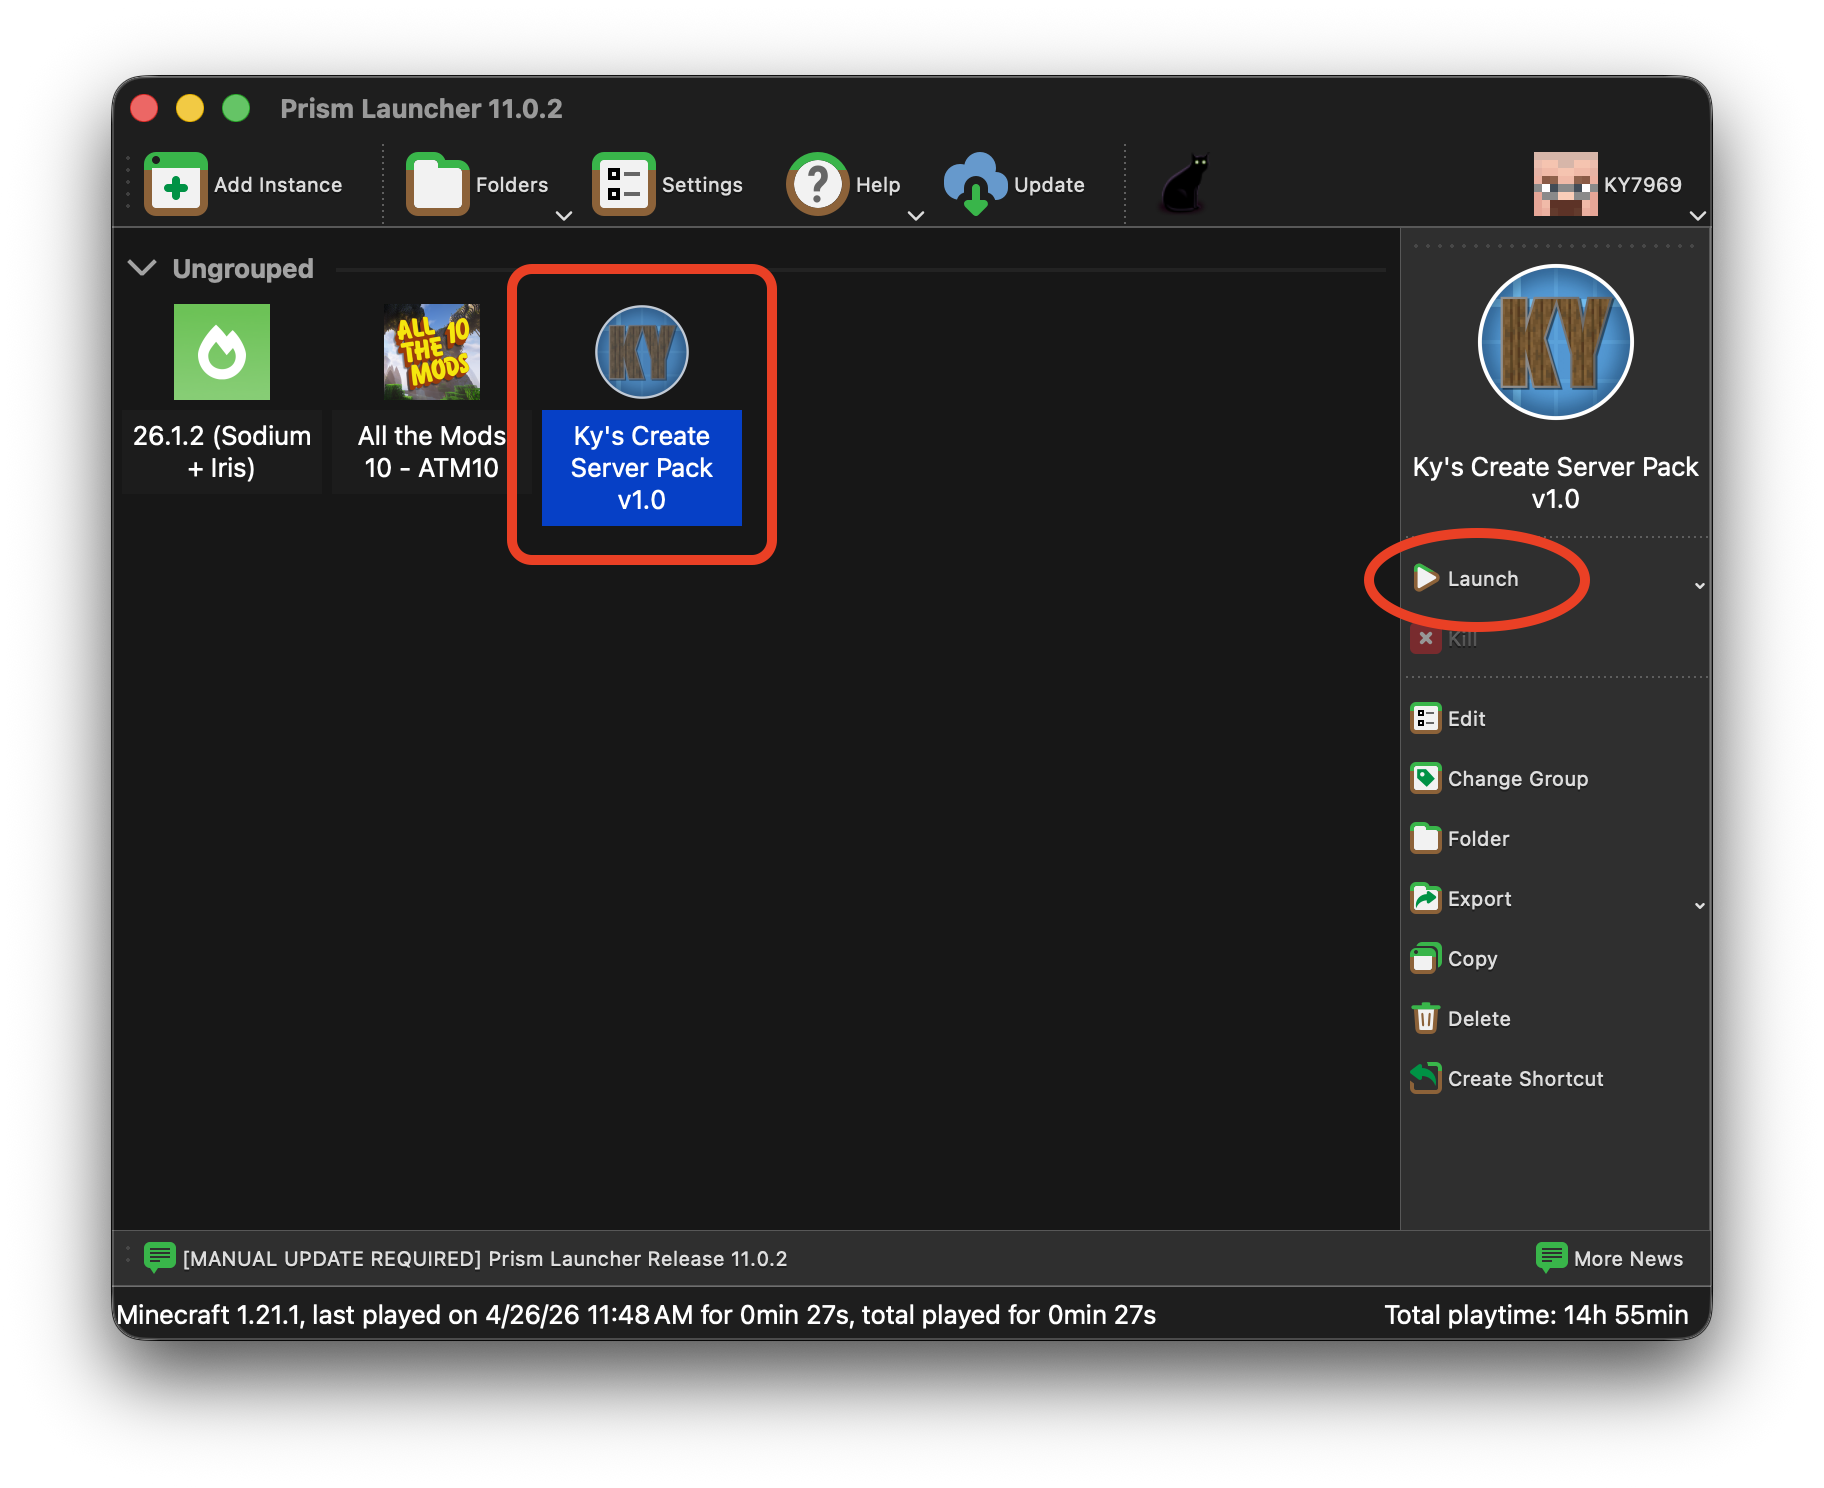1824x1488 pixels.
Task: Click the Change Group tag icon
Action: pos(1425,779)
